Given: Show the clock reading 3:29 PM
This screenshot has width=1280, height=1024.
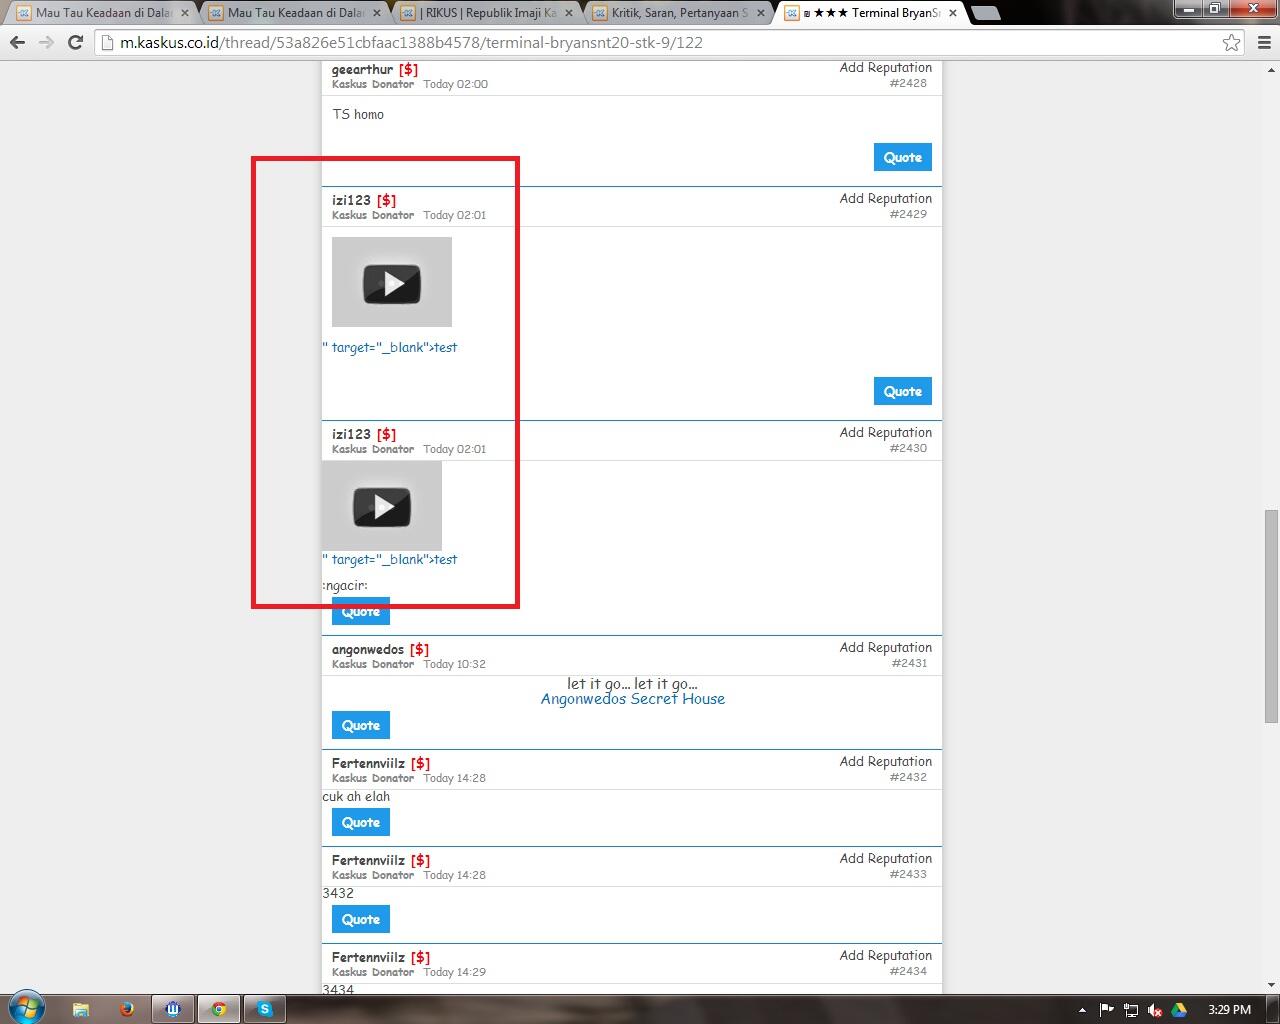Looking at the screenshot, I should click(x=1229, y=1010).
